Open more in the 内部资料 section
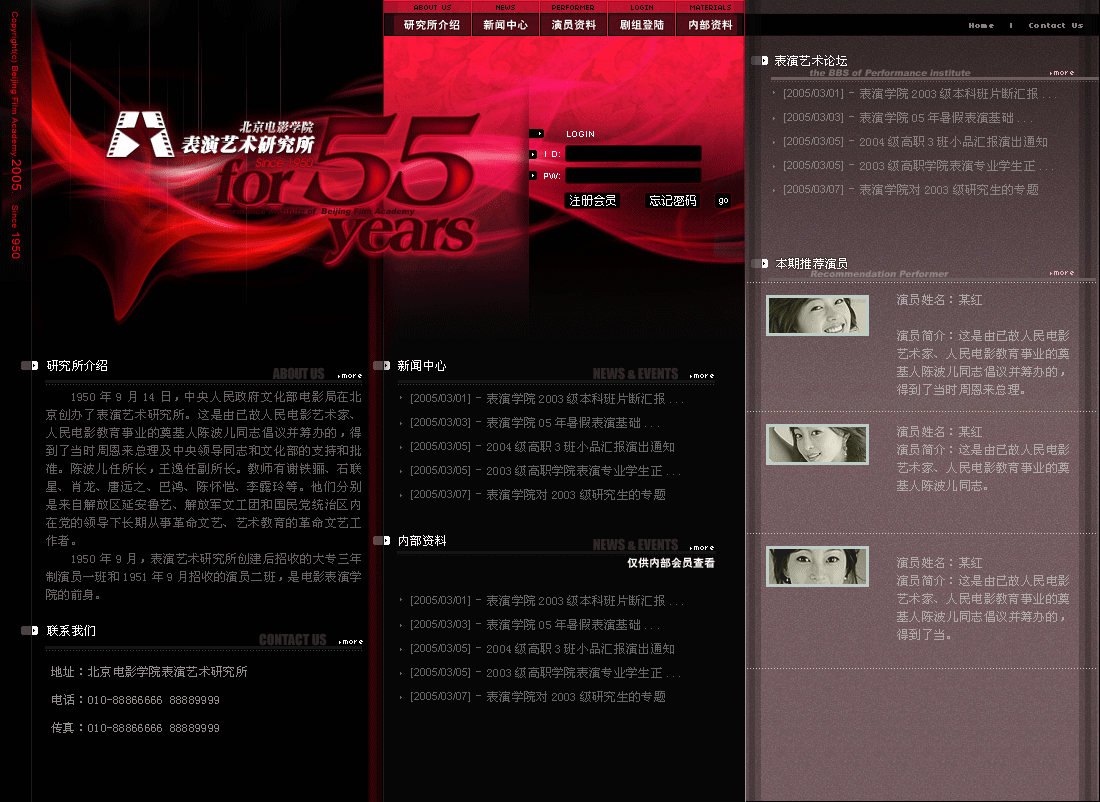Viewport: 1100px width, 802px height. point(702,548)
